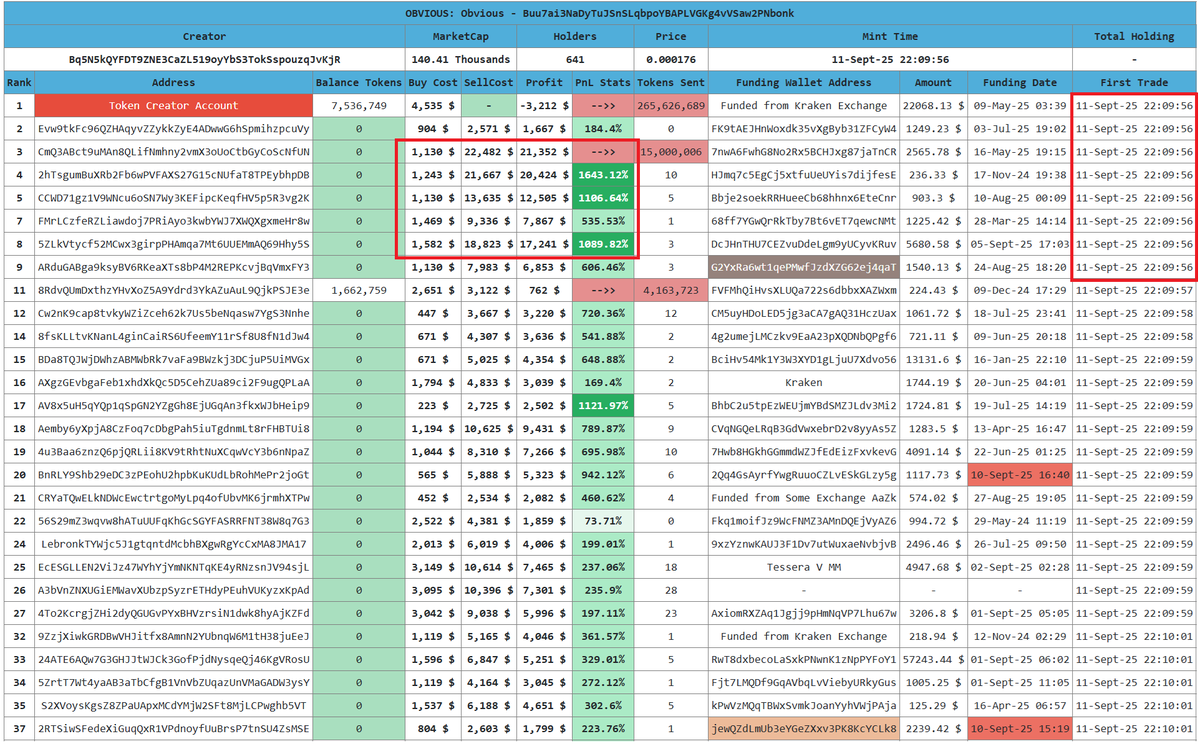Click the highlighted funding date '10-Sept-25 15:19'
Screen dimensions: 1200x744
(1019, 728)
